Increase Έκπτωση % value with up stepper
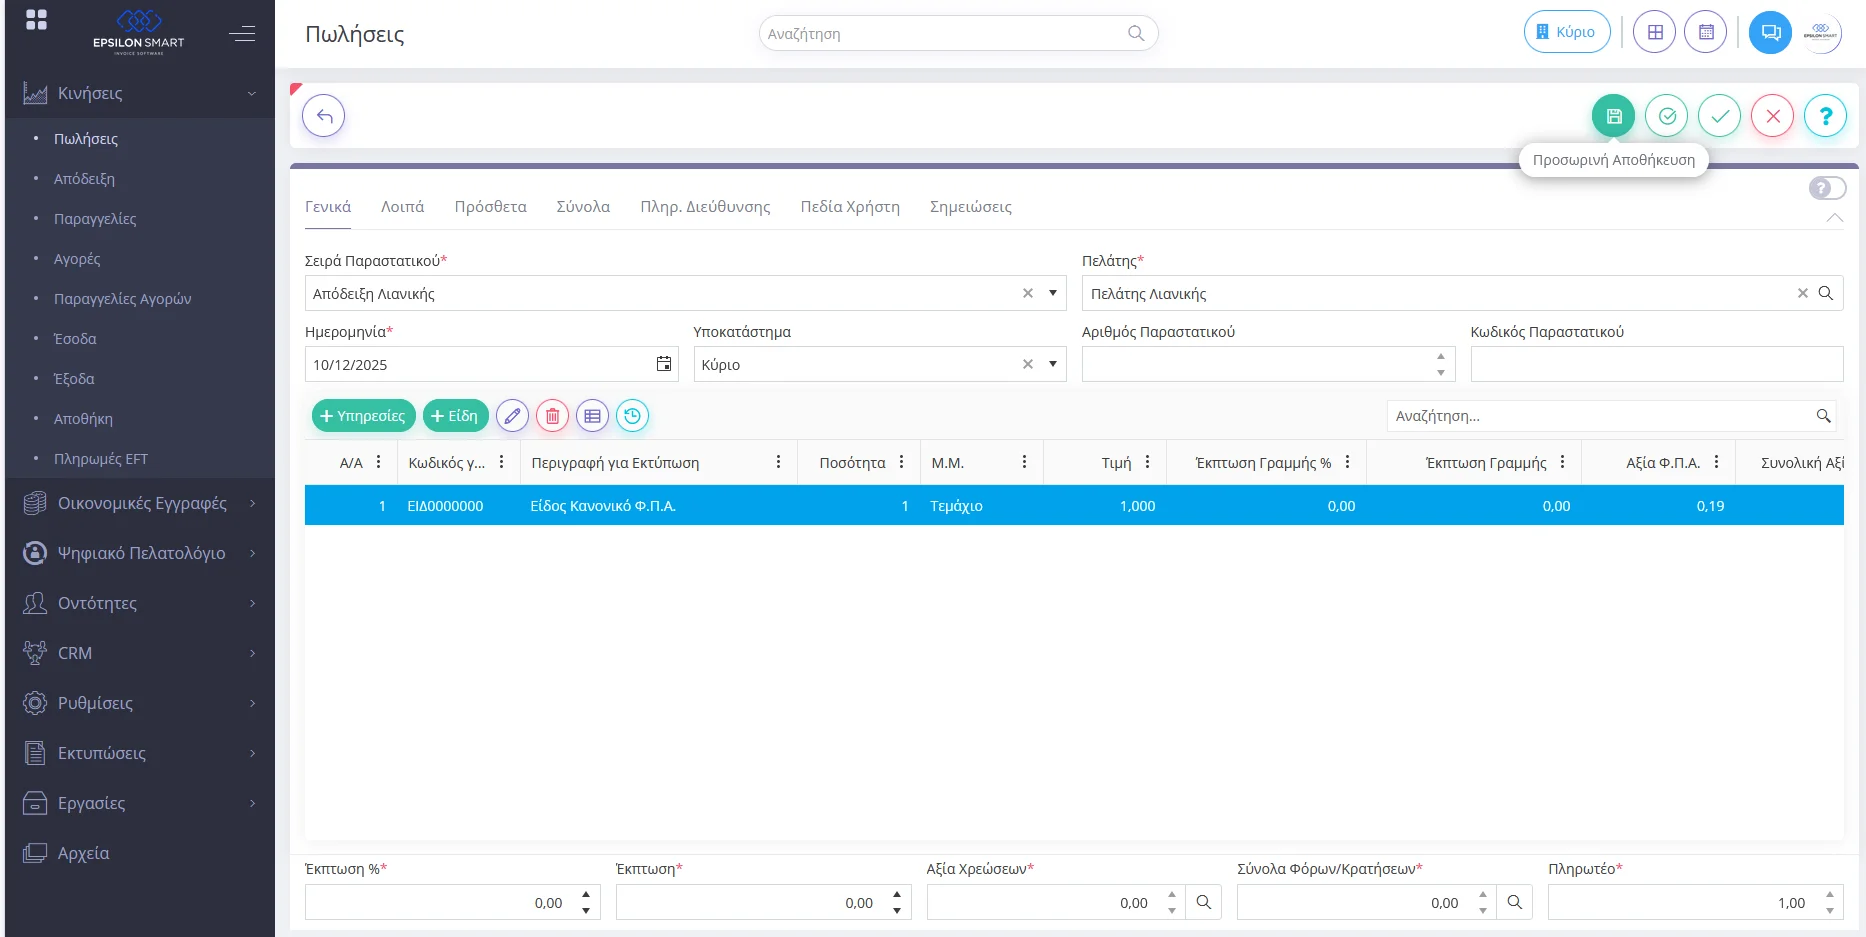This screenshot has width=1866, height=937. 586,895
